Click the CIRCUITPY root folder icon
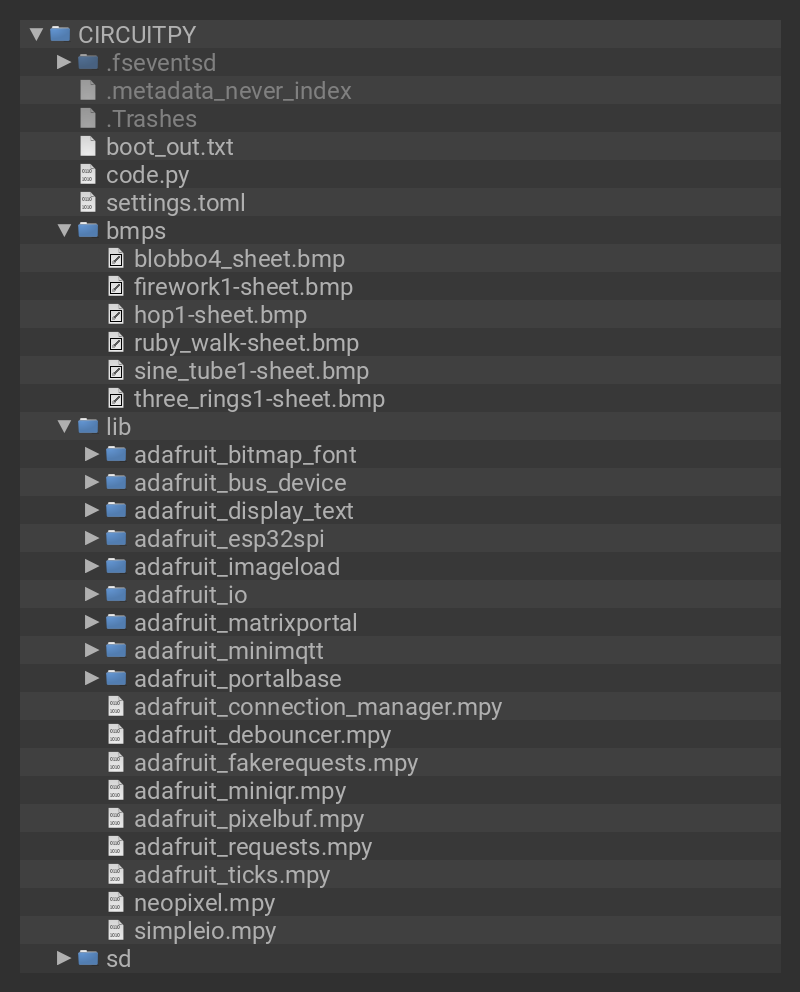 coord(60,34)
